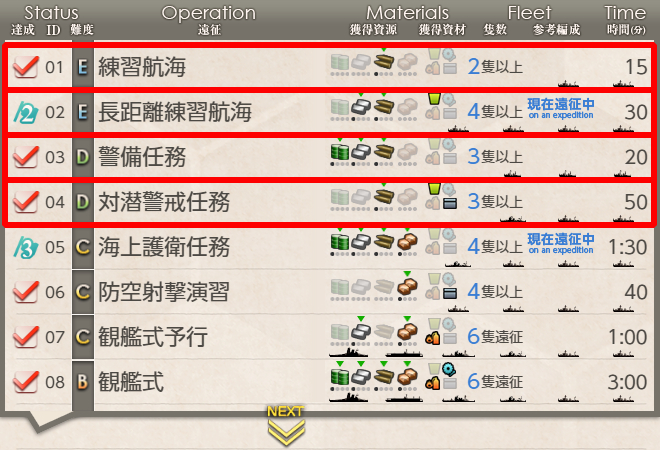Toggle the completed checkmark for expedition 06

26,292
